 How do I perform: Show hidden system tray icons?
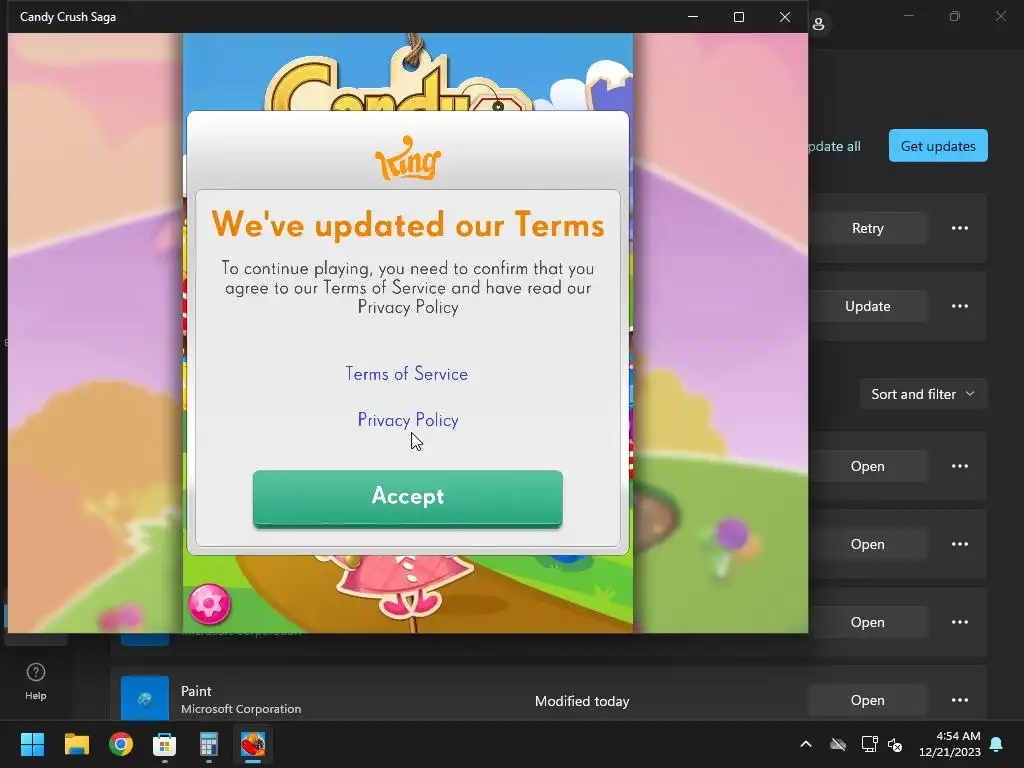[x=806, y=744]
